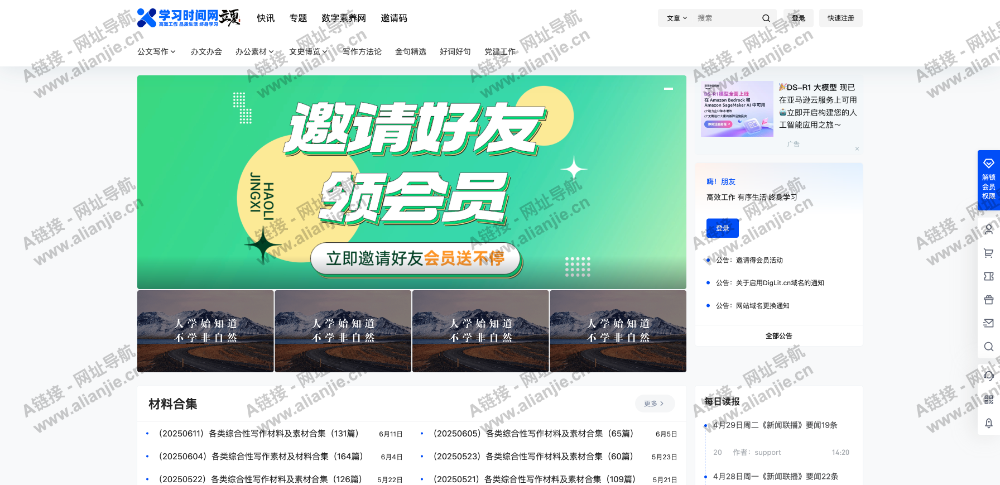Click the author name support
The height and width of the screenshot is (485, 1000).
[x=767, y=452]
